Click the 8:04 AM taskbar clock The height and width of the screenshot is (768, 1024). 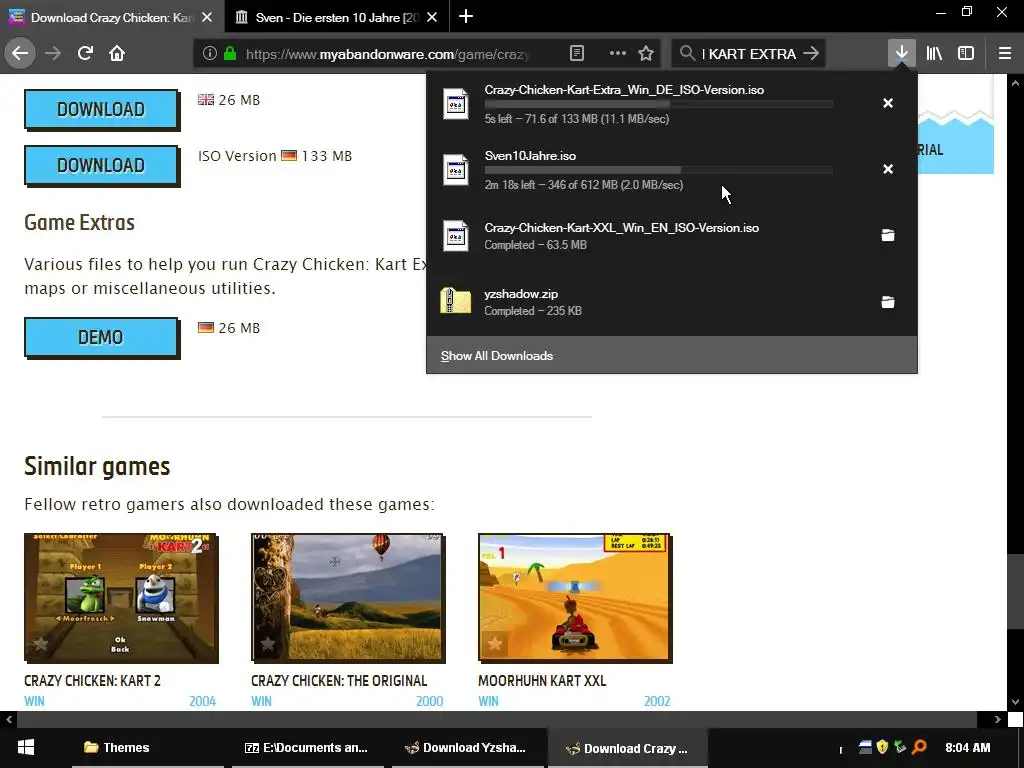point(967,748)
